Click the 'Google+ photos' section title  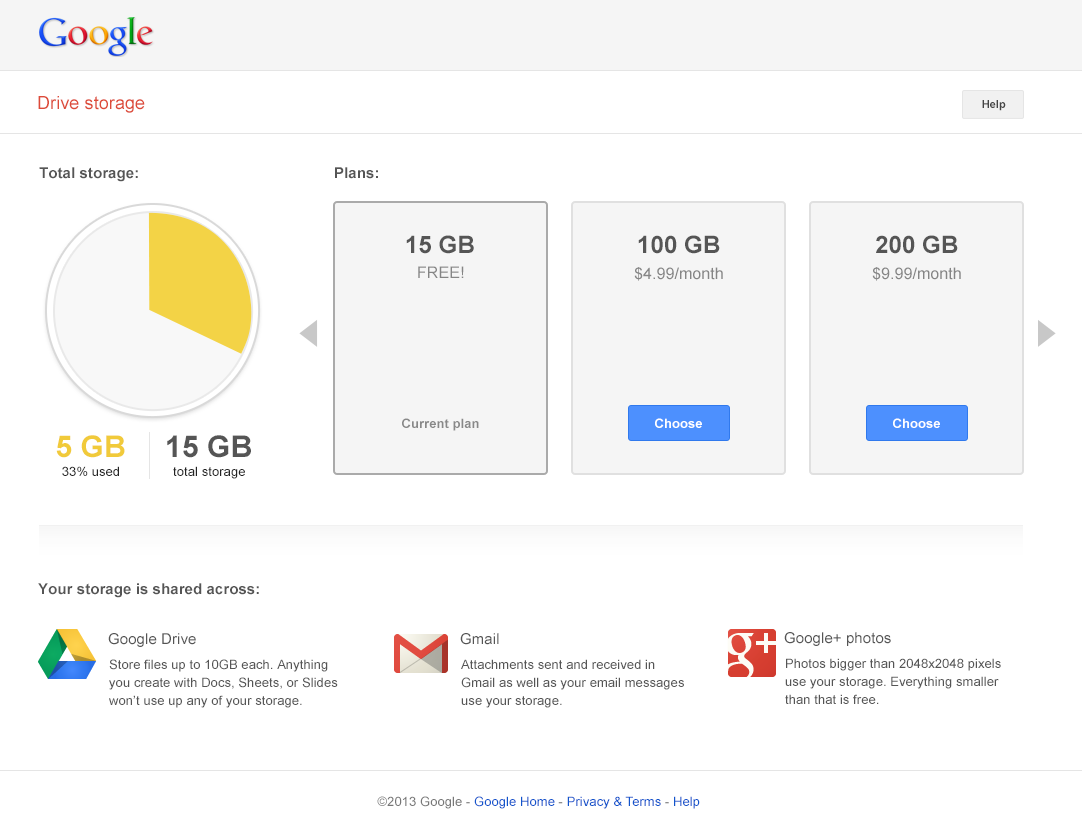[837, 638]
